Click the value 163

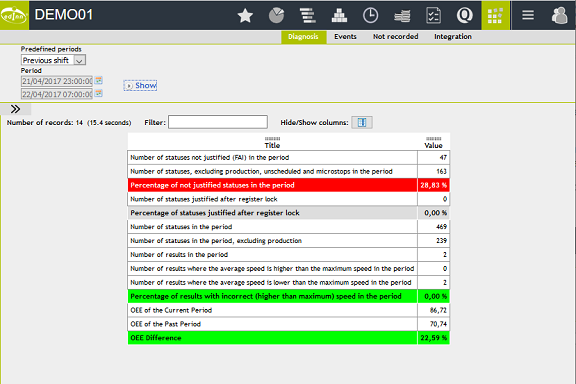point(442,172)
